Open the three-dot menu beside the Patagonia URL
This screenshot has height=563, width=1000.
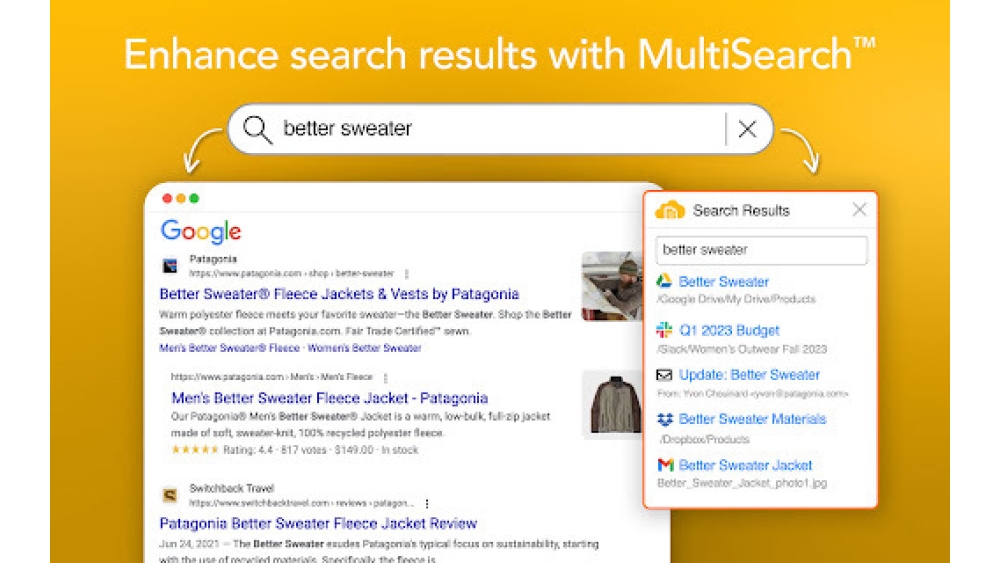coord(406,273)
